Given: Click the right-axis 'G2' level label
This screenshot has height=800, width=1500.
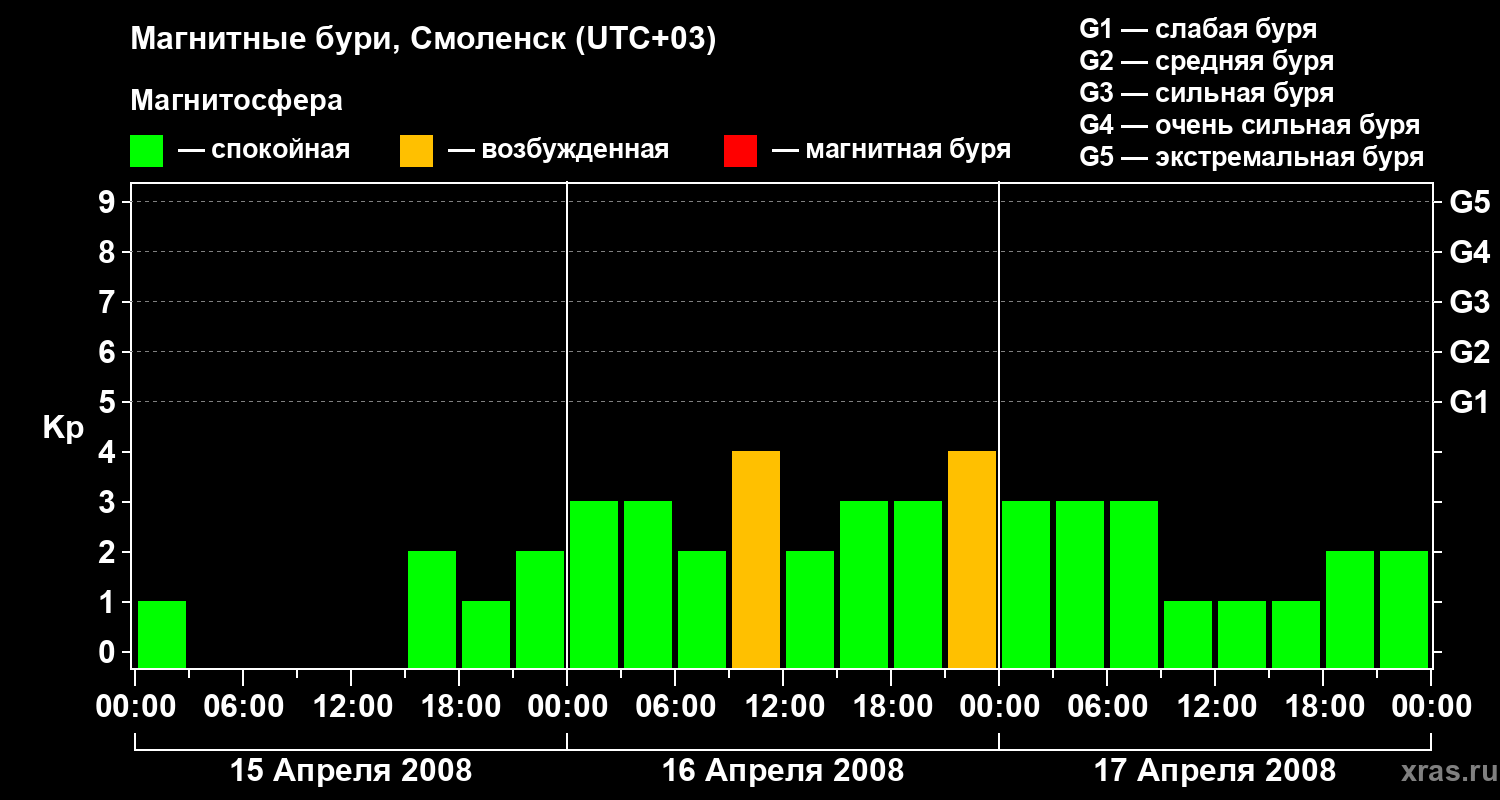Looking at the screenshot, I should pyautogui.click(x=1469, y=352).
